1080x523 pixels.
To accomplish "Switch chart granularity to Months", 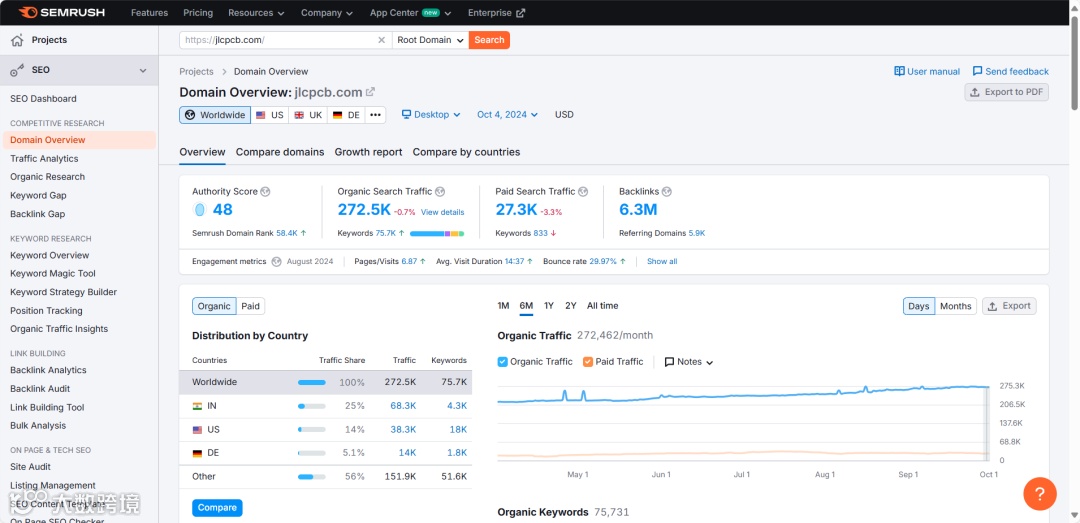I will pyautogui.click(x=955, y=306).
